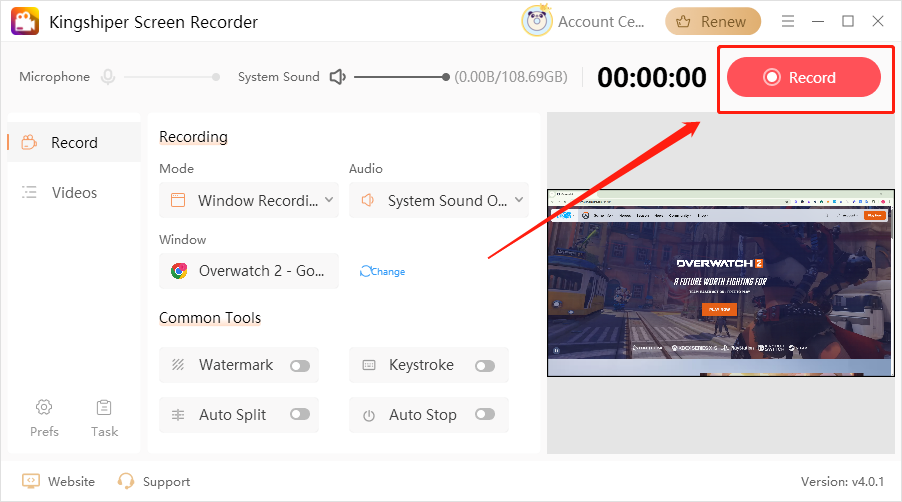Expand the Window Recording mode dropdown
Image resolution: width=902 pixels, height=502 pixels.
249,201
